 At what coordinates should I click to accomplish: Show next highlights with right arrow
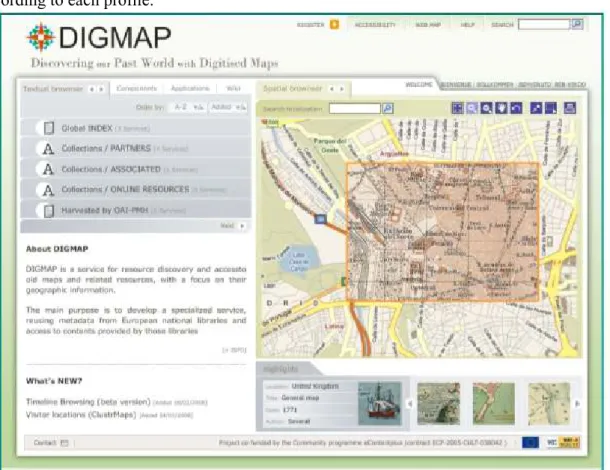tap(578, 404)
